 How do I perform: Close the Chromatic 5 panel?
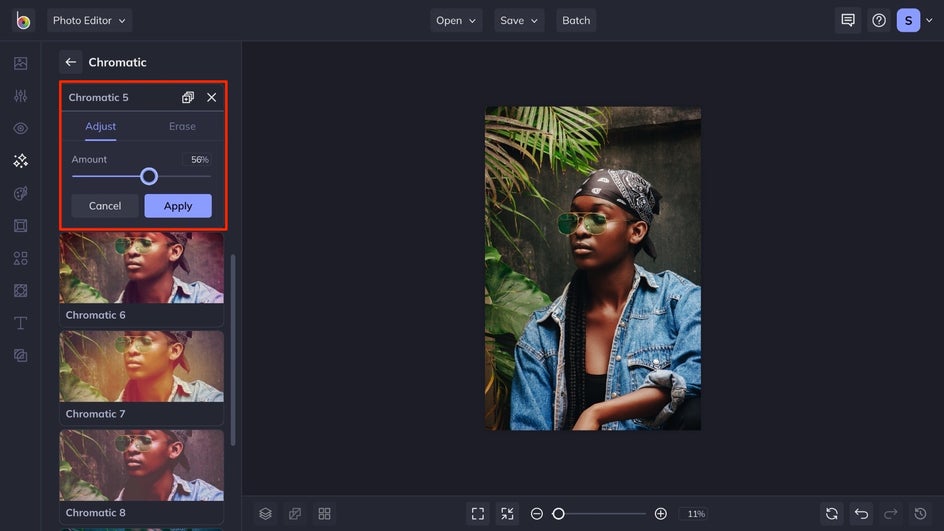point(211,98)
